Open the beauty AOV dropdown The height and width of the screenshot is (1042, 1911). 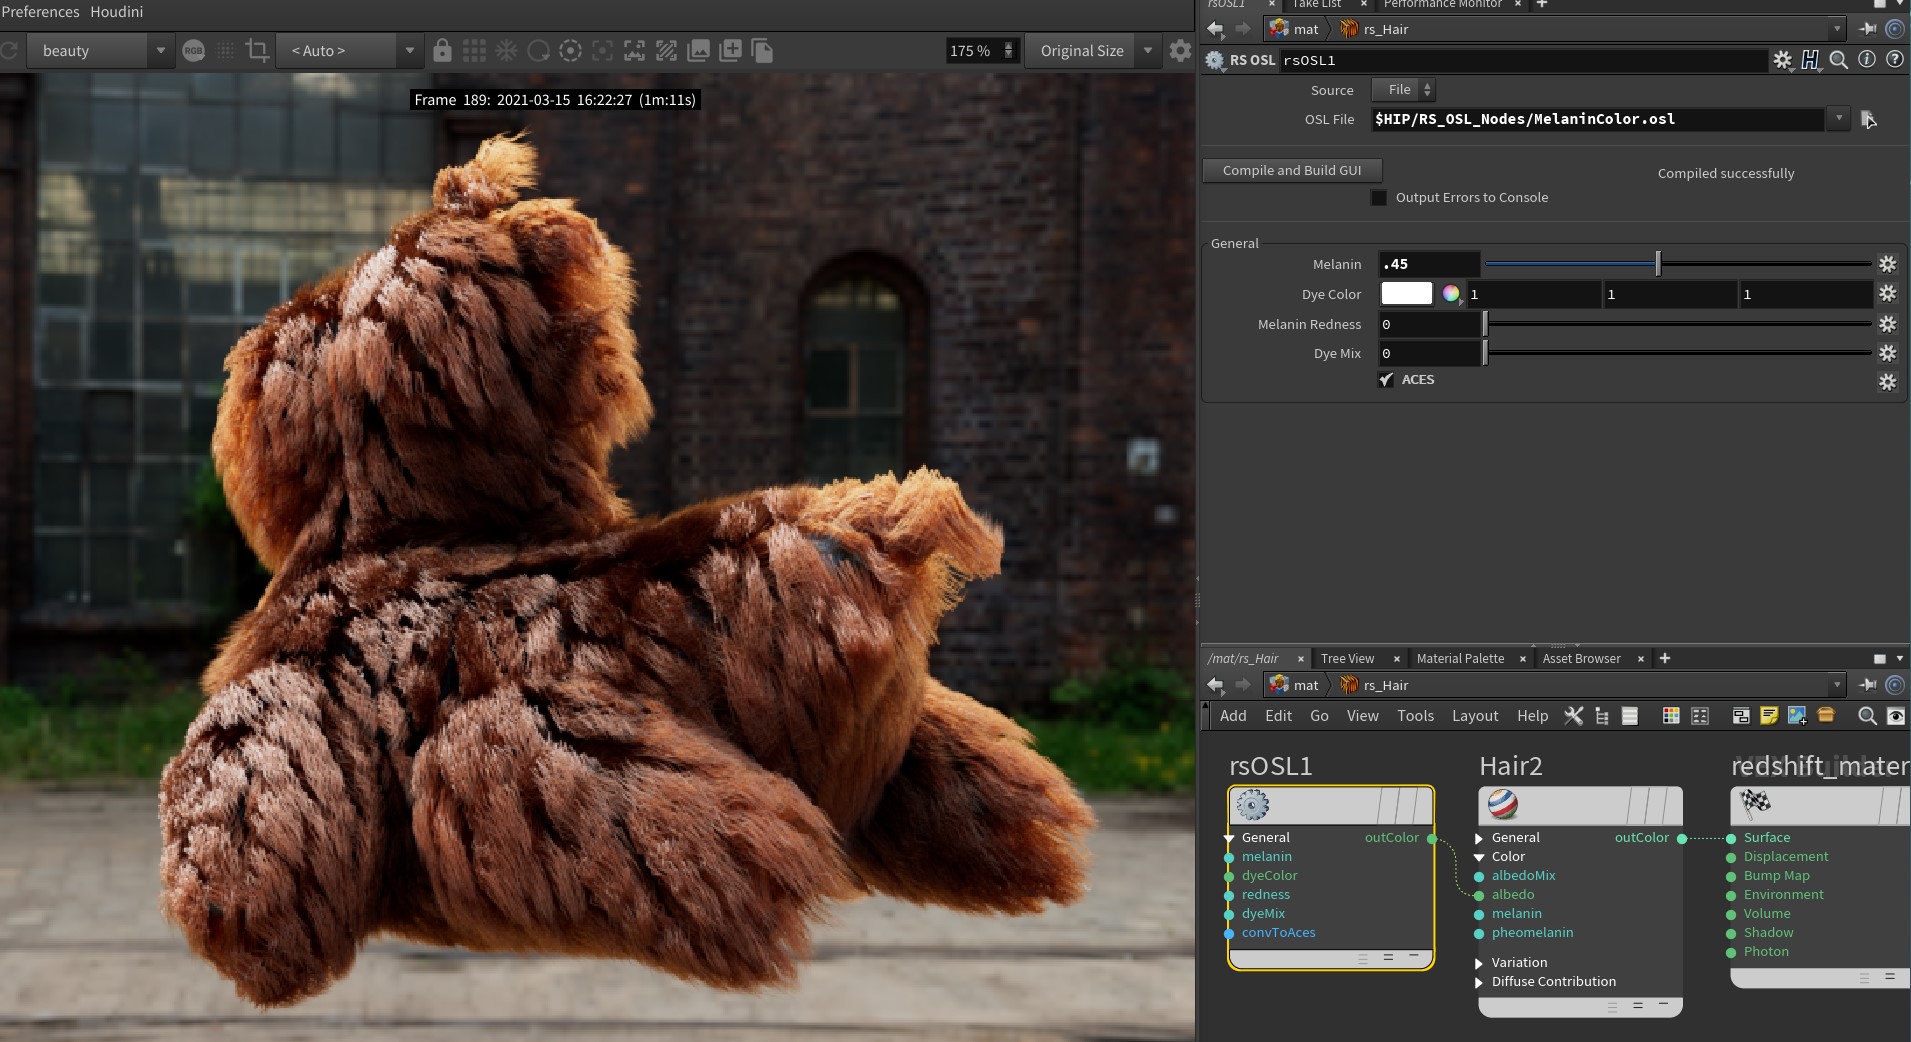click(98, 51)
